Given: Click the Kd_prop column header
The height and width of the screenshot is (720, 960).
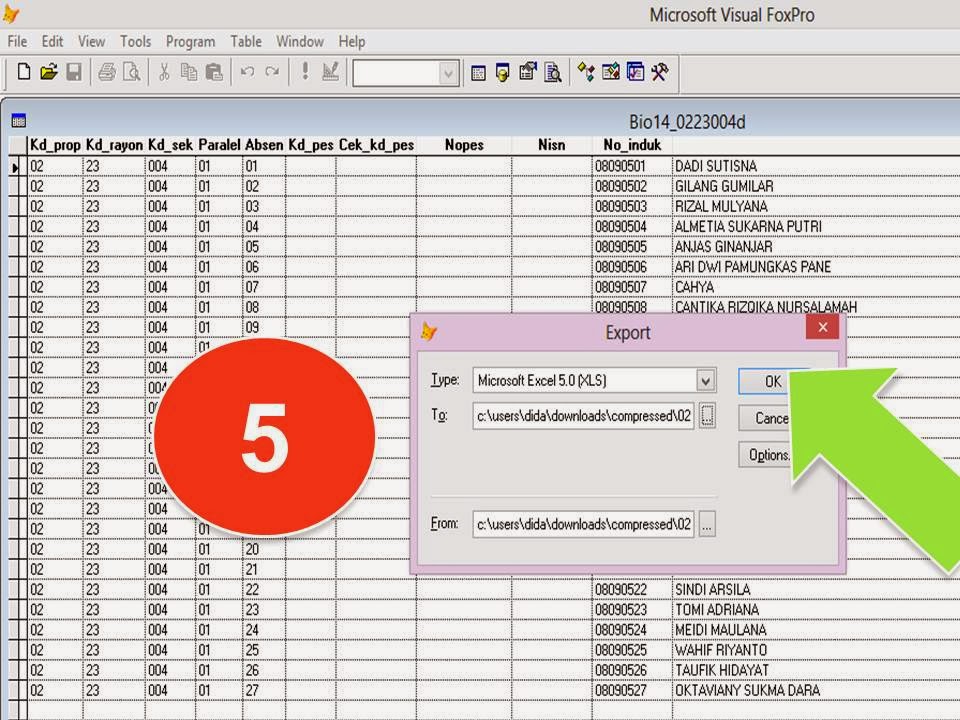Looking at the screenshot, I should (x=55, y=145).
